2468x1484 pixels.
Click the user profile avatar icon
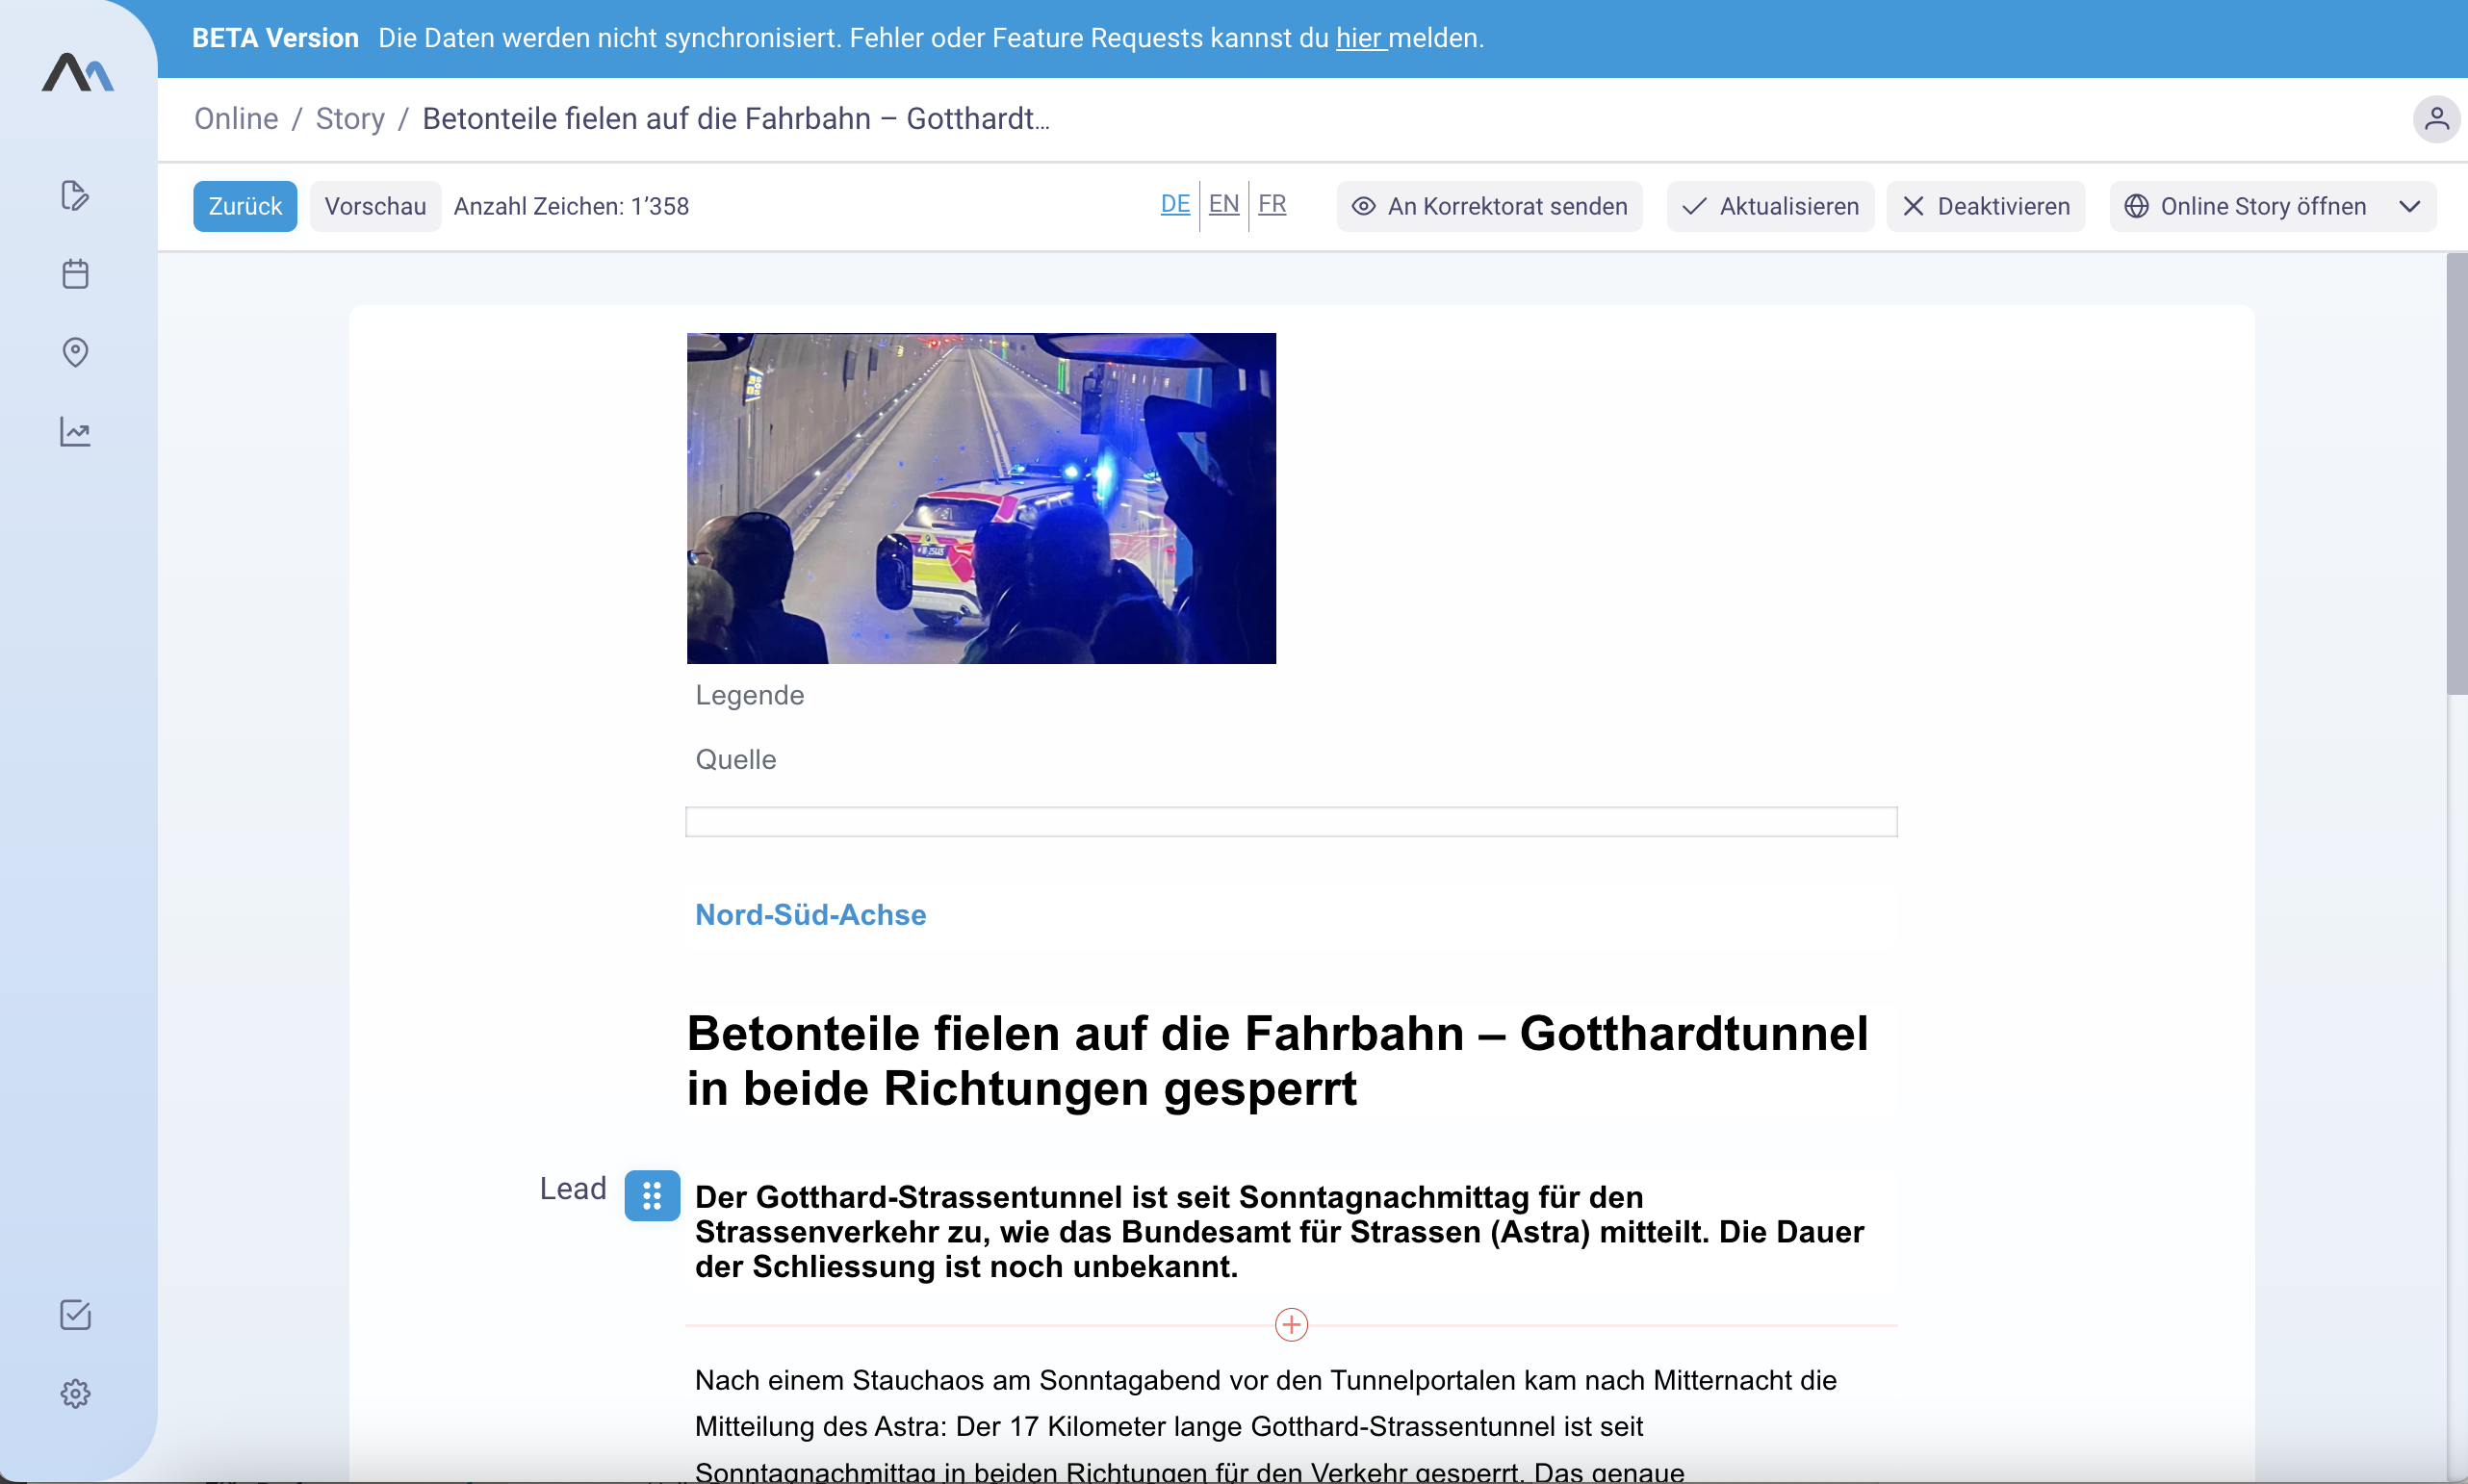(x=2436, y=119)
